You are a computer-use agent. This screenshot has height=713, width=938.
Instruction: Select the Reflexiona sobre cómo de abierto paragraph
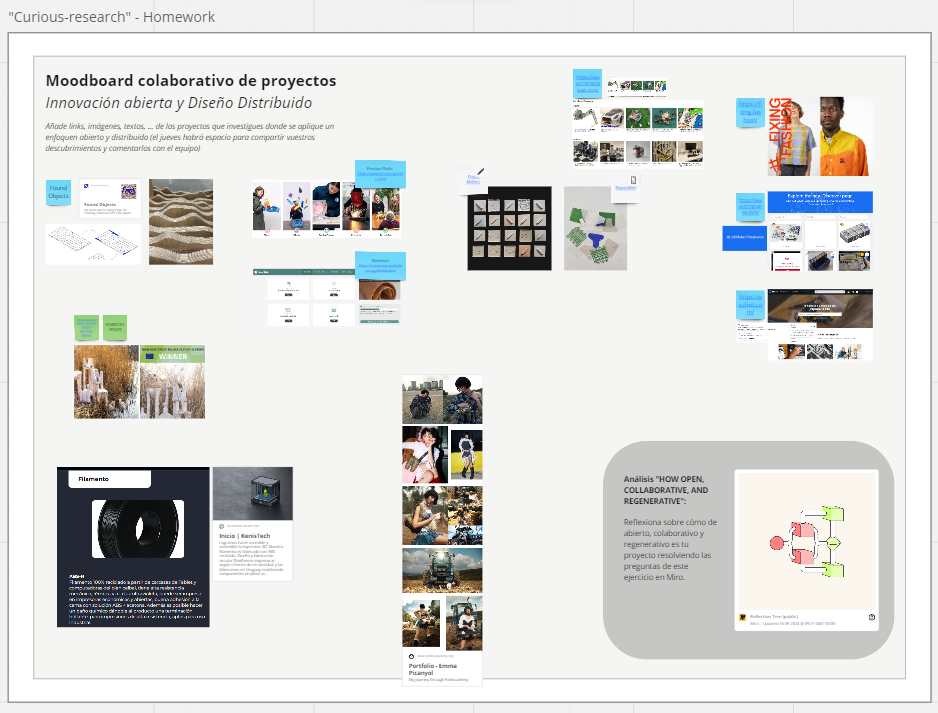[670, 549]
